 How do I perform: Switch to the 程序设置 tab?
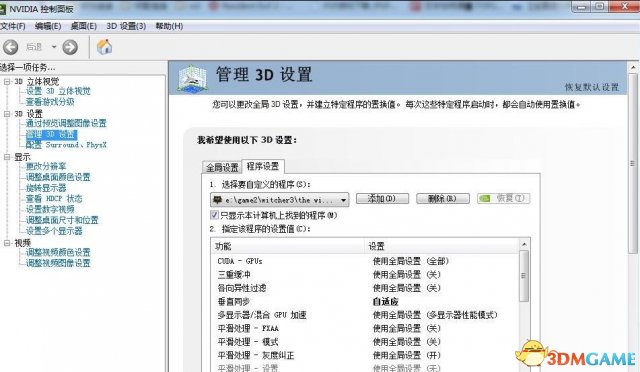[x=263, y=166]
